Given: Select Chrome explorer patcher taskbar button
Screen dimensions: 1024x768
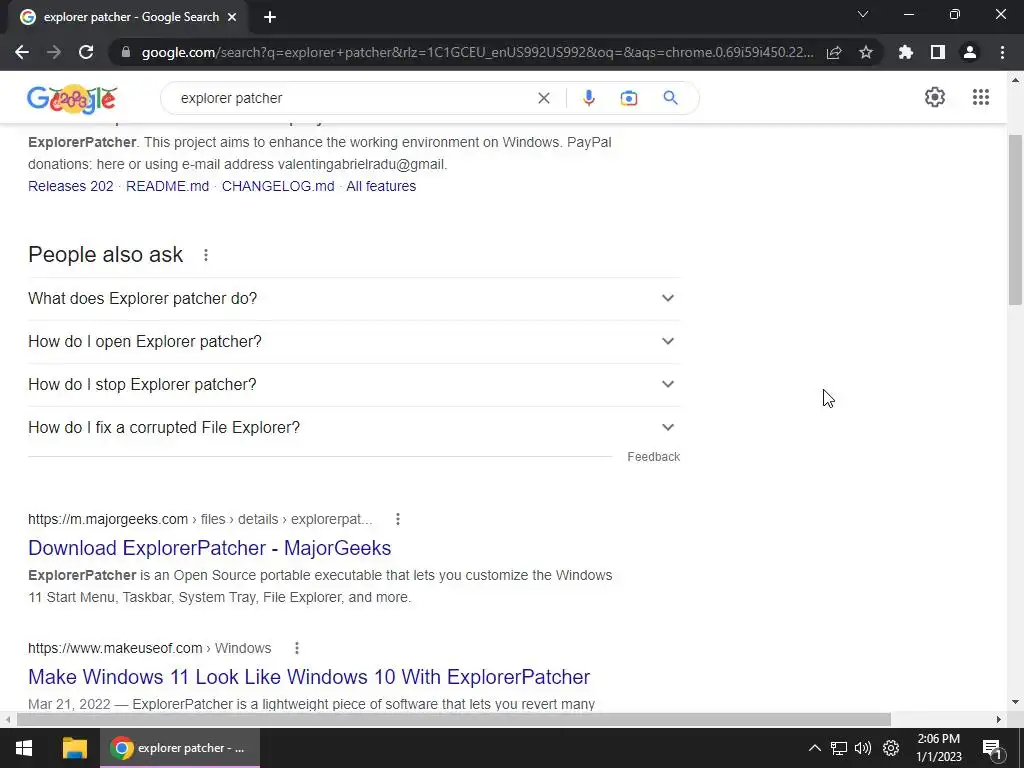Looking at the screenshot, I should (180, 748).
